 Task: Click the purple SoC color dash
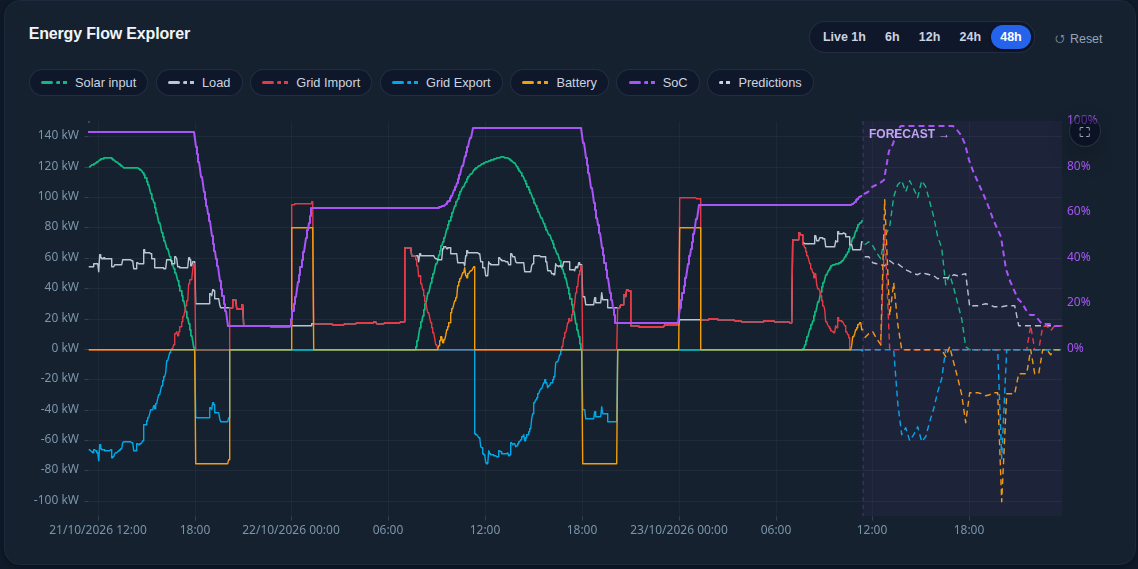point(641,83)
